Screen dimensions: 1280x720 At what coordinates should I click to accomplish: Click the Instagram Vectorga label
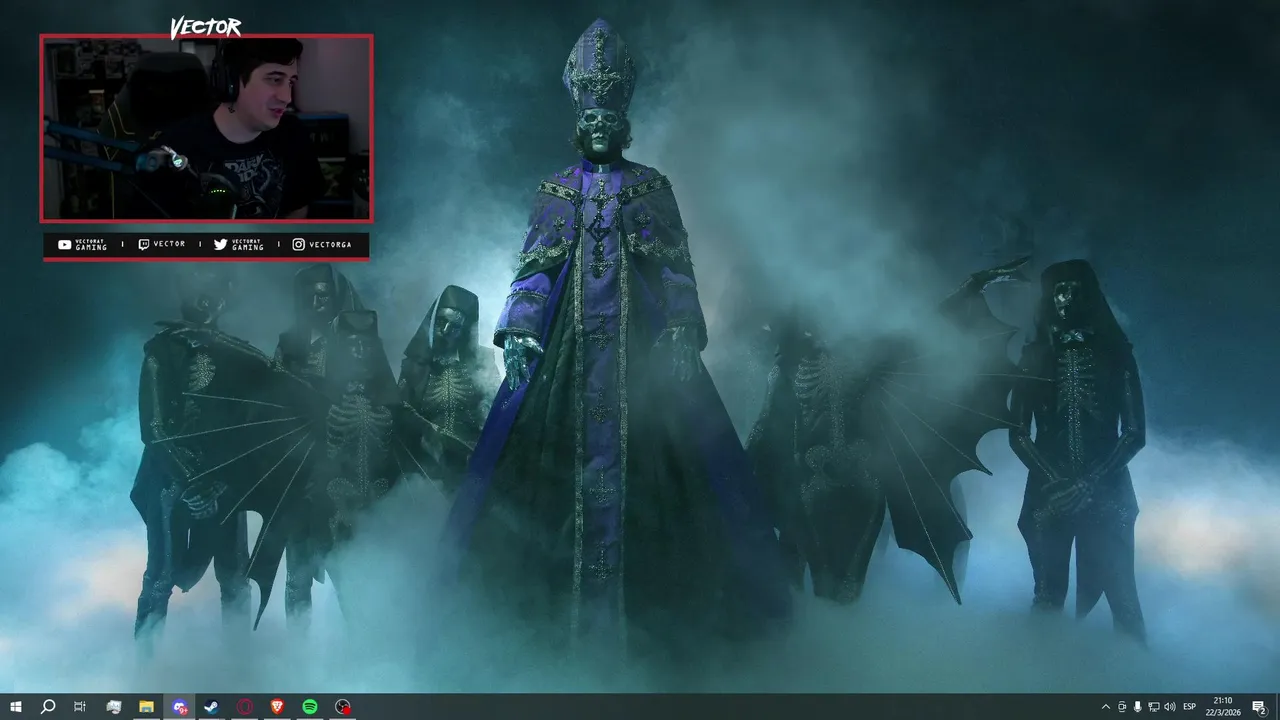coord(324,244)
